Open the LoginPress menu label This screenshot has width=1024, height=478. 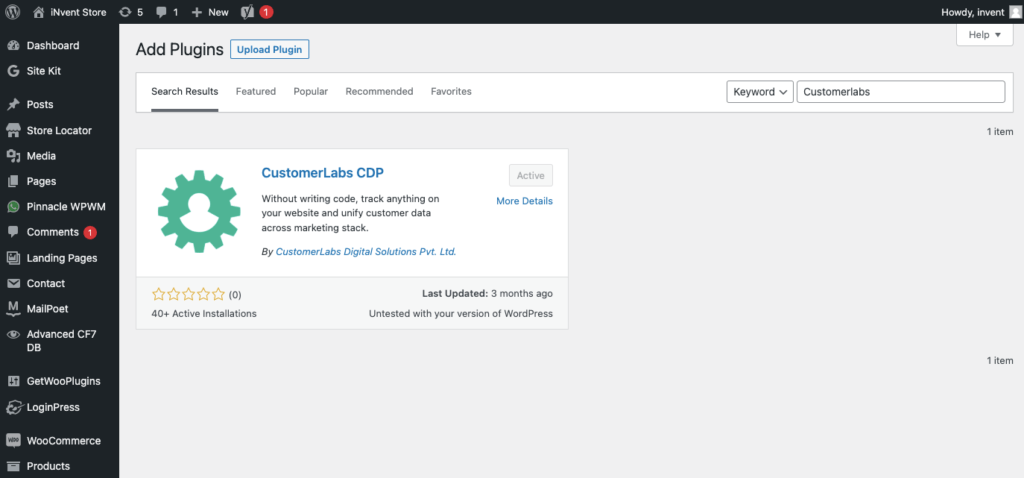tap(53, 407)
